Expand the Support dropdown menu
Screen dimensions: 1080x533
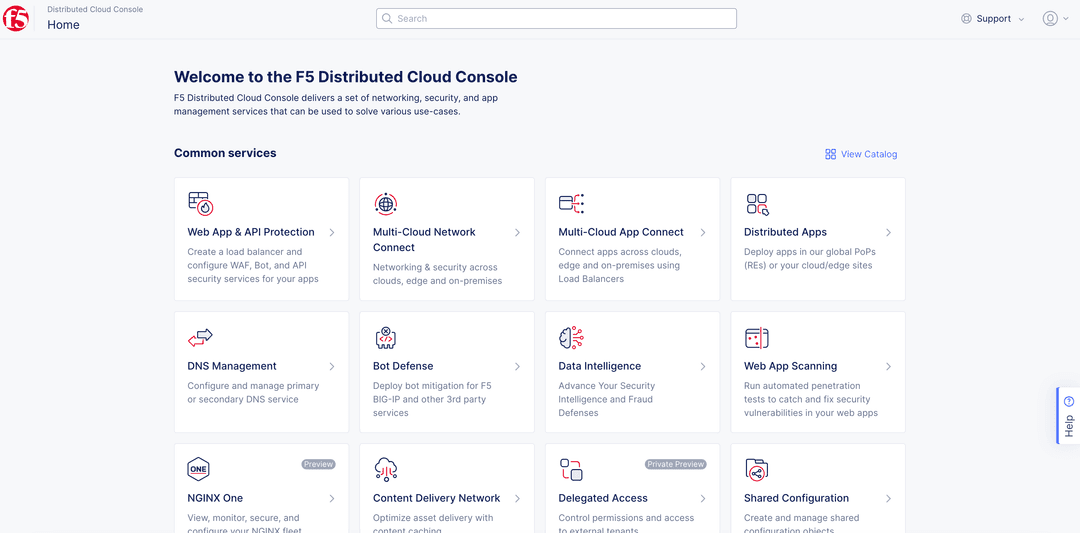pos(993,19)
